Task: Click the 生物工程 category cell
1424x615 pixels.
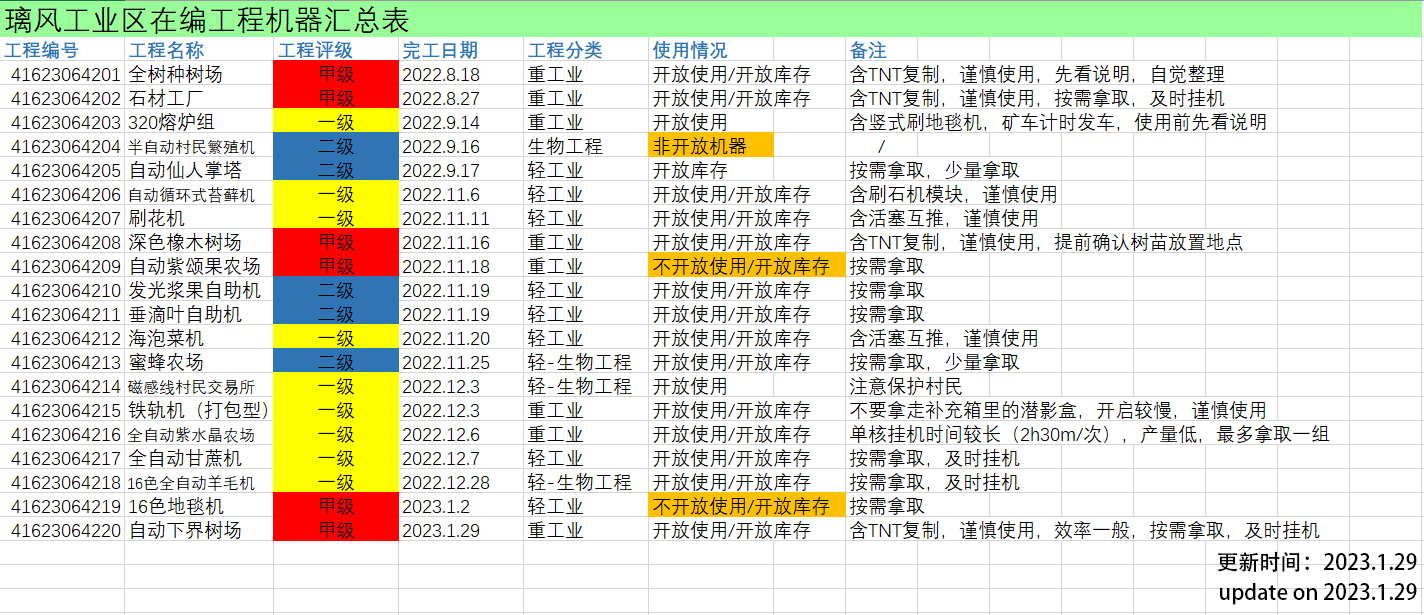Action: (x=565, y=147)
